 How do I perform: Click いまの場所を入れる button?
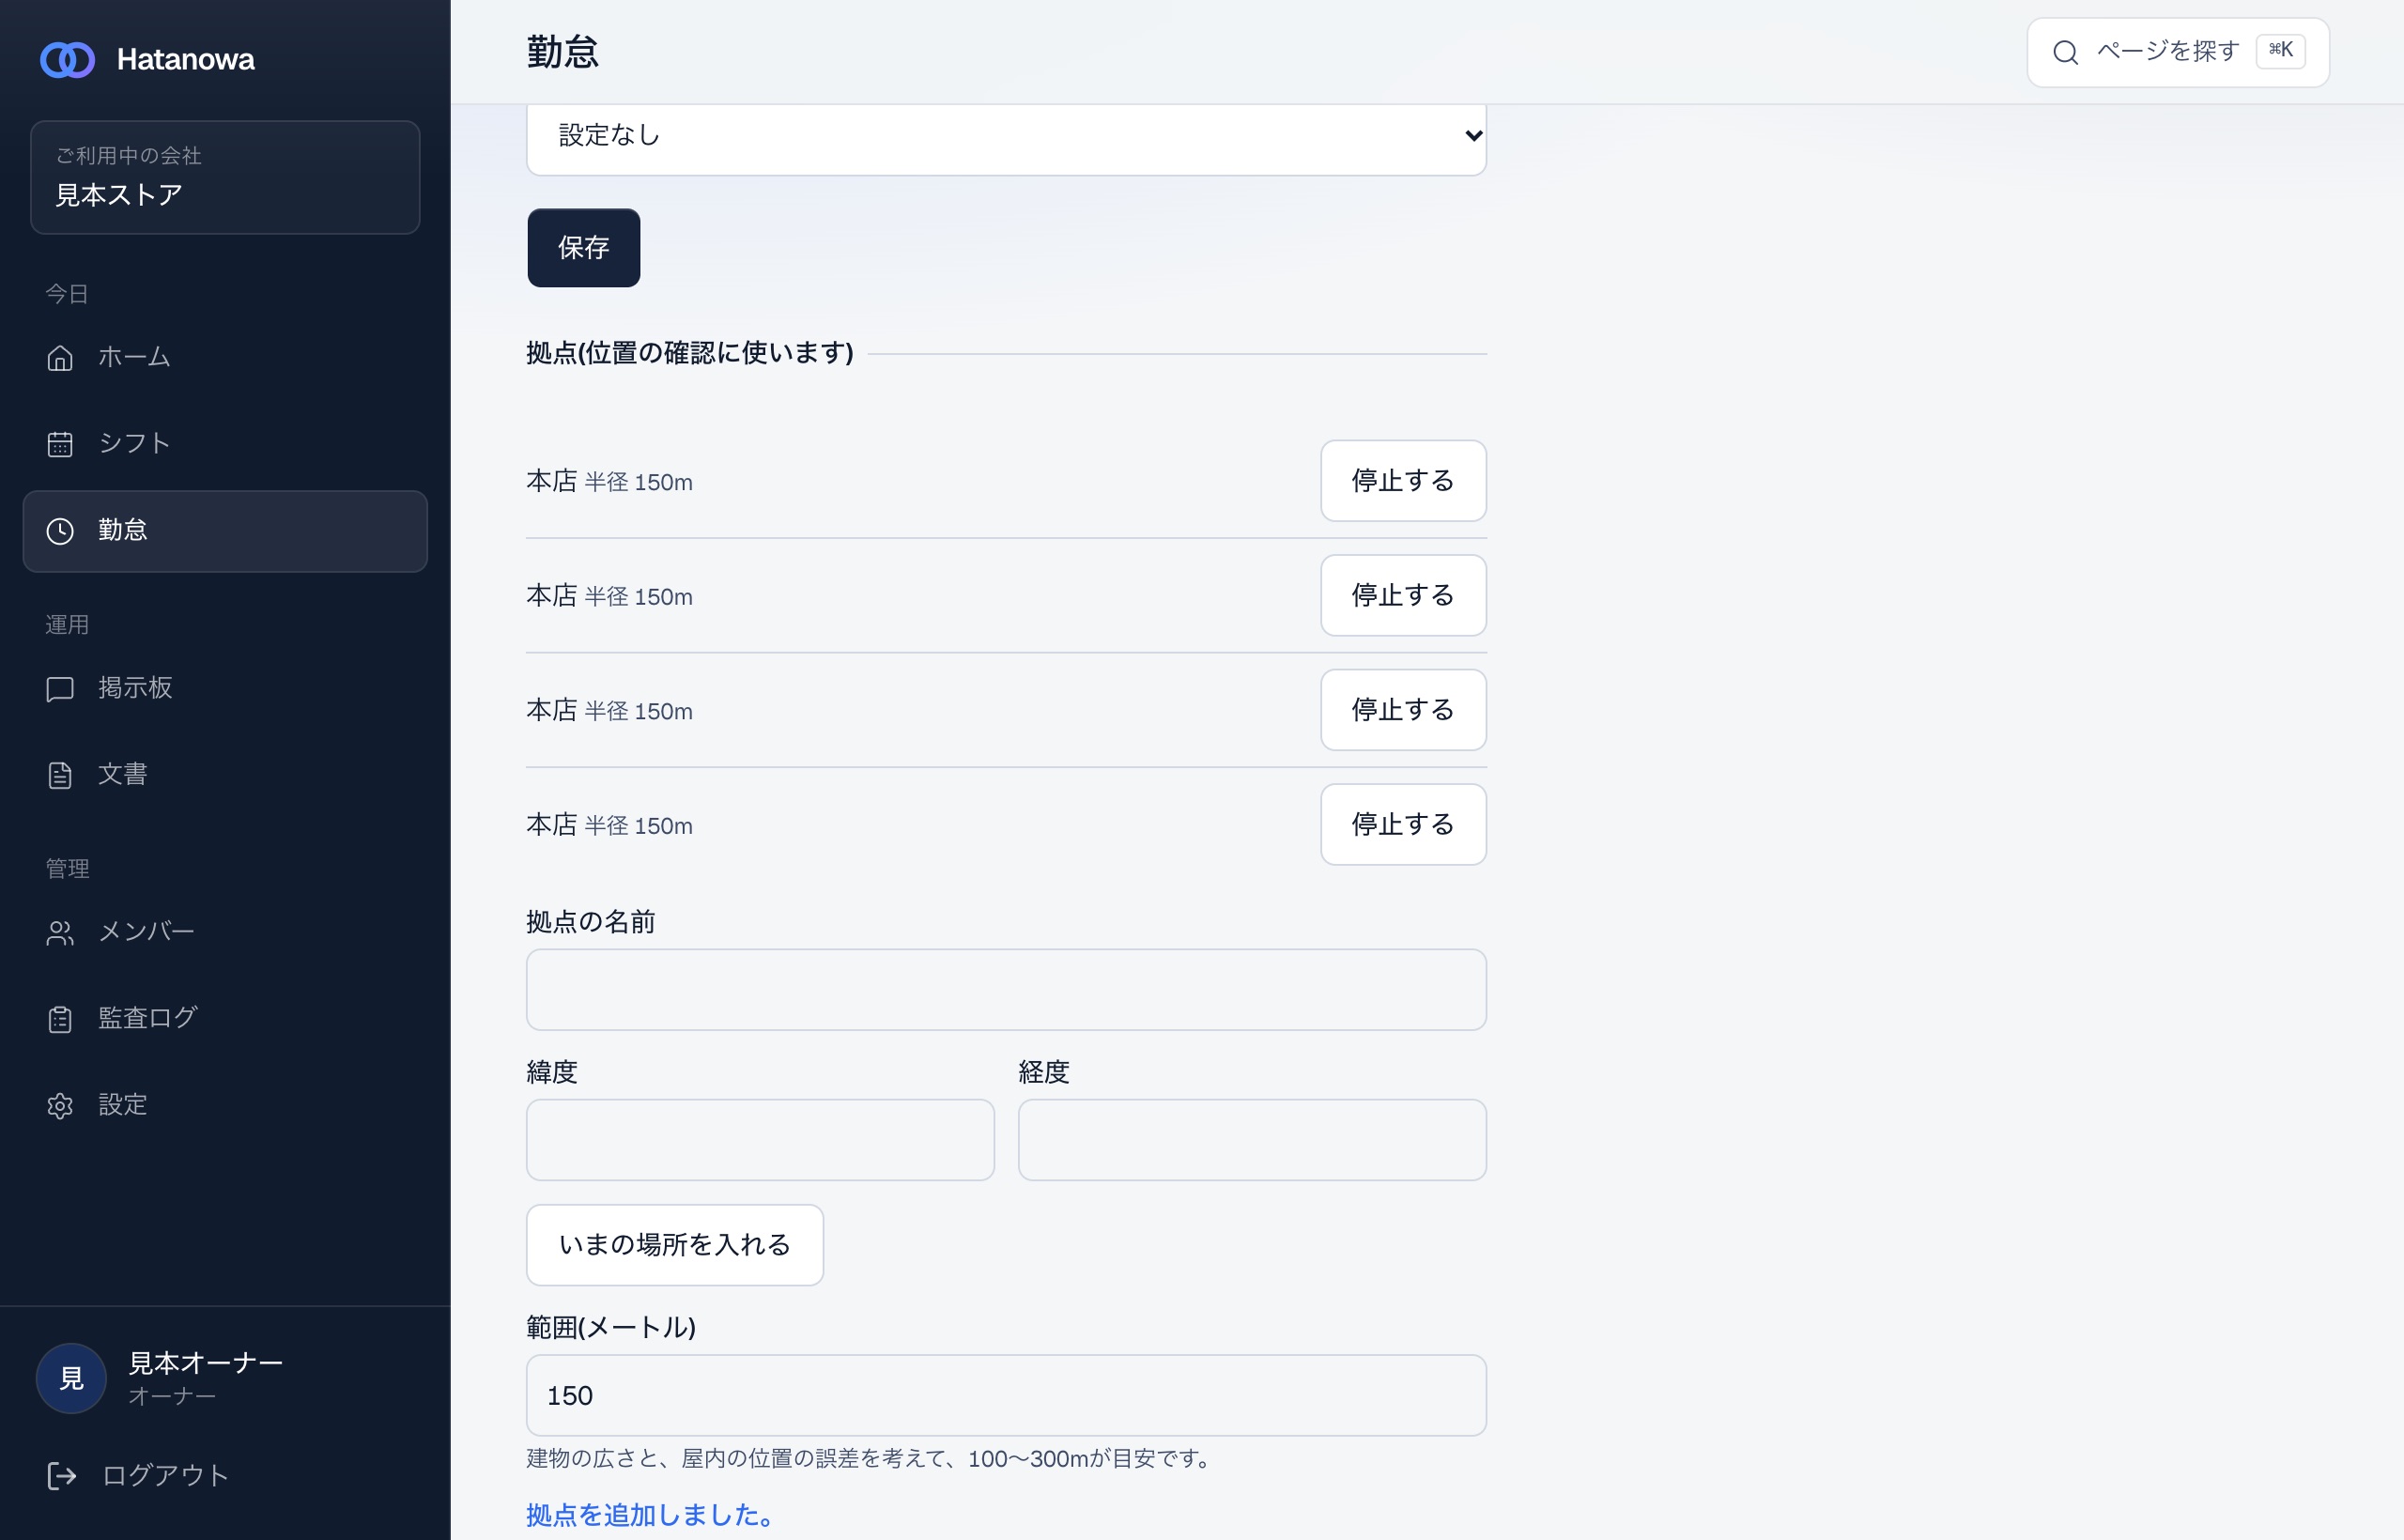[x=675, y=1245]
